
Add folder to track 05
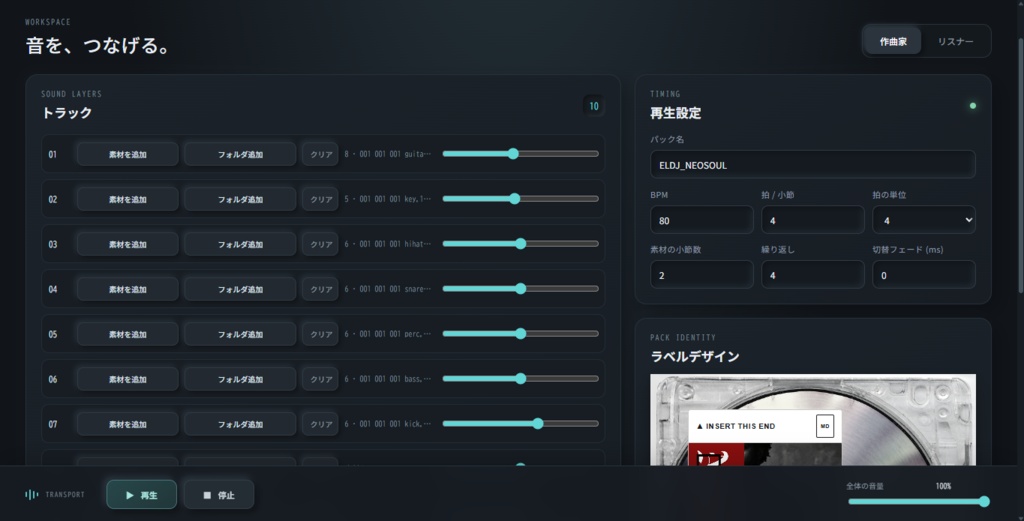[240, 334]
